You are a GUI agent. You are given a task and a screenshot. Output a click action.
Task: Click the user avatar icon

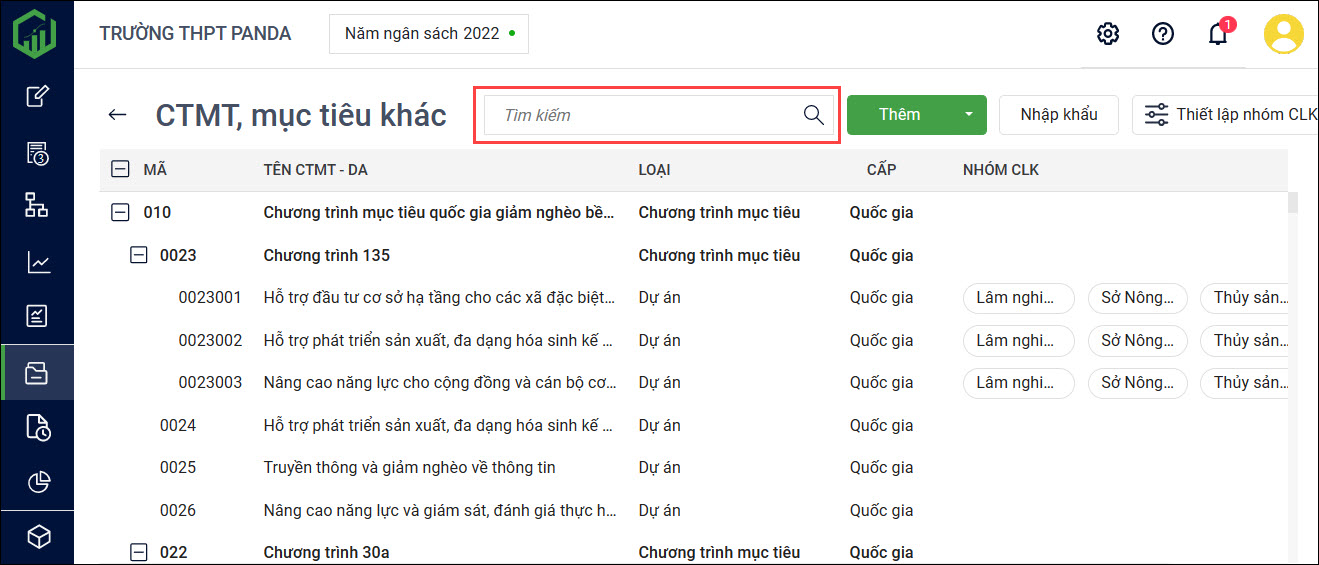pyautogui.click(x=1283, y=34)
